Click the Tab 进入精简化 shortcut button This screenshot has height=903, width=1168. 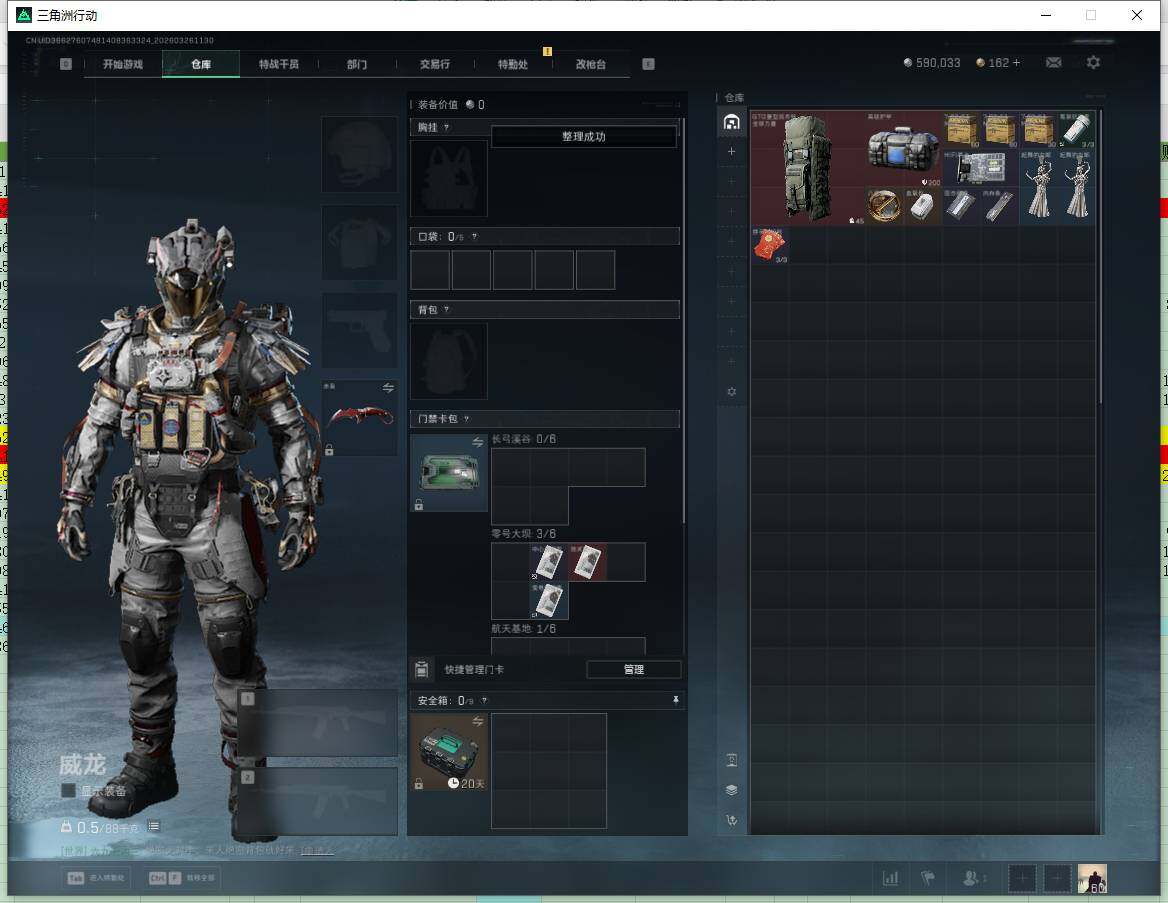98,878
